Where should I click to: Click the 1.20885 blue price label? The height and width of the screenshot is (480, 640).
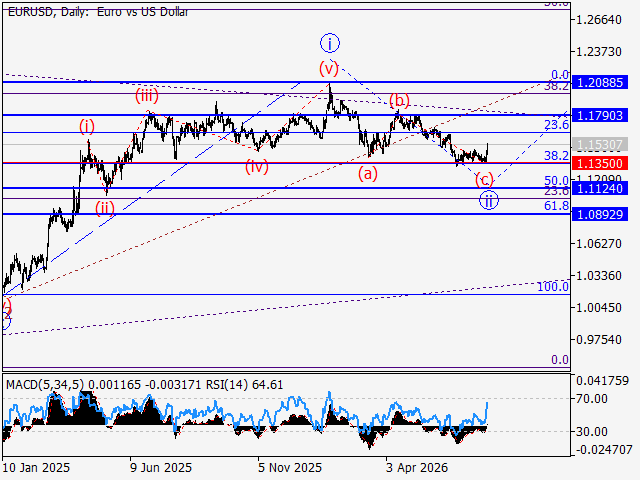[x=600, y=82]
